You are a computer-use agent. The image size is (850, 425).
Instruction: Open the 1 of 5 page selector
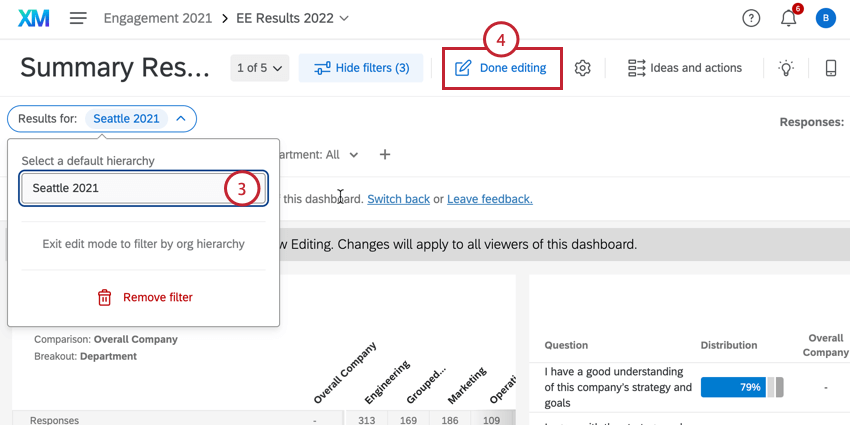[x=260, y=68]
